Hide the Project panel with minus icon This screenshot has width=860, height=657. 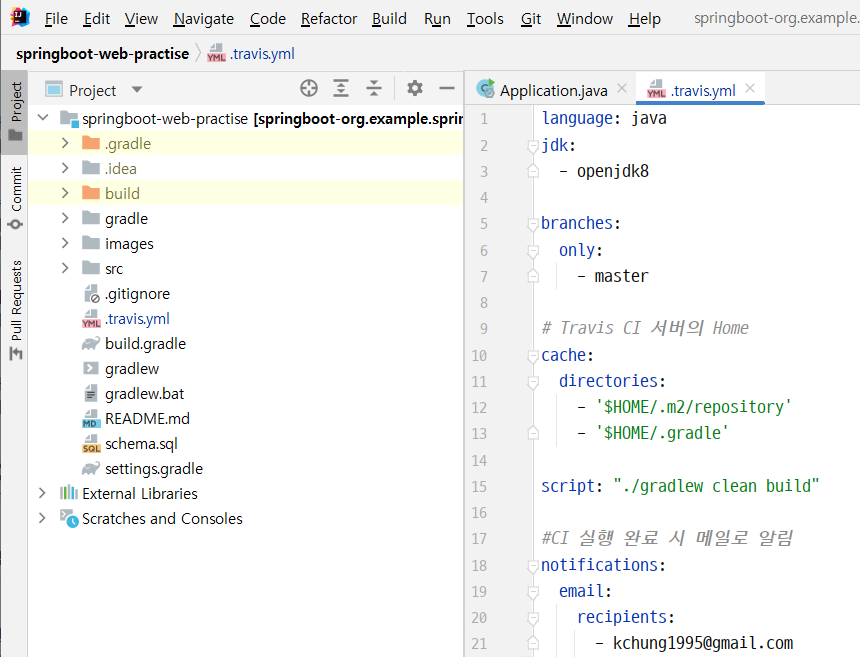click(x=447, y=88)
